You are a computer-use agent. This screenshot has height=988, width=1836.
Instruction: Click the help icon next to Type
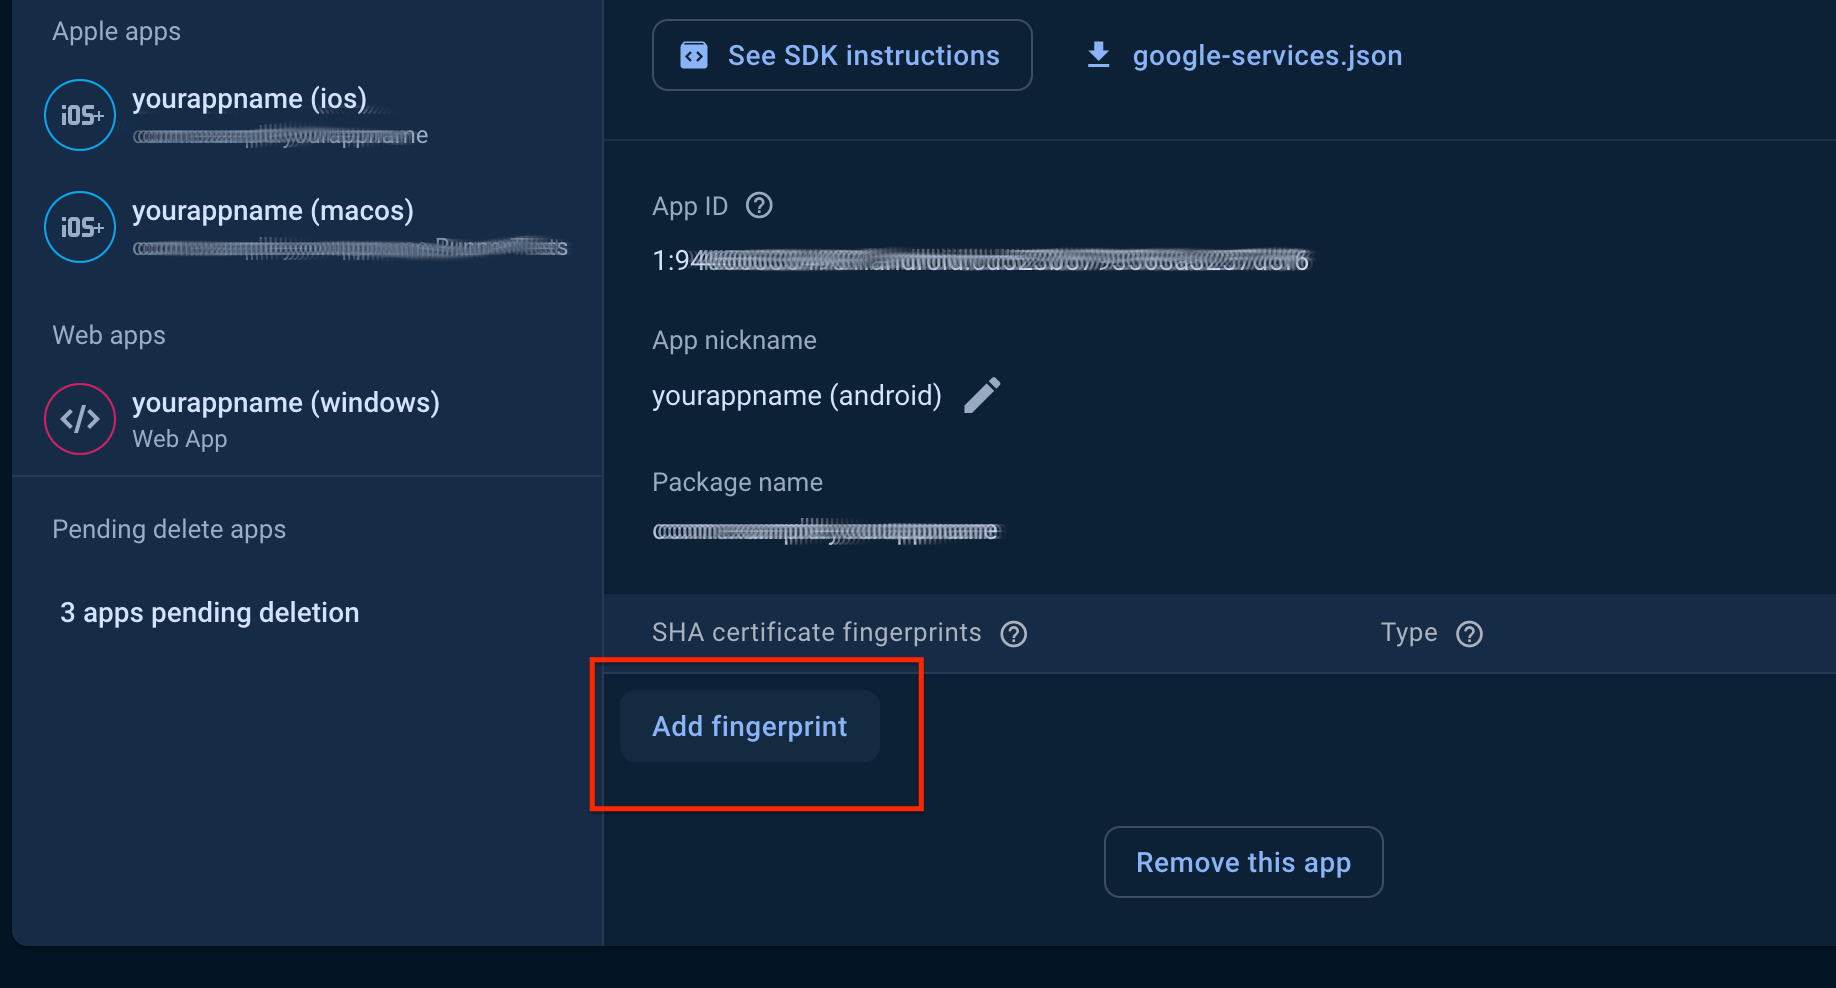(1469, 634)
